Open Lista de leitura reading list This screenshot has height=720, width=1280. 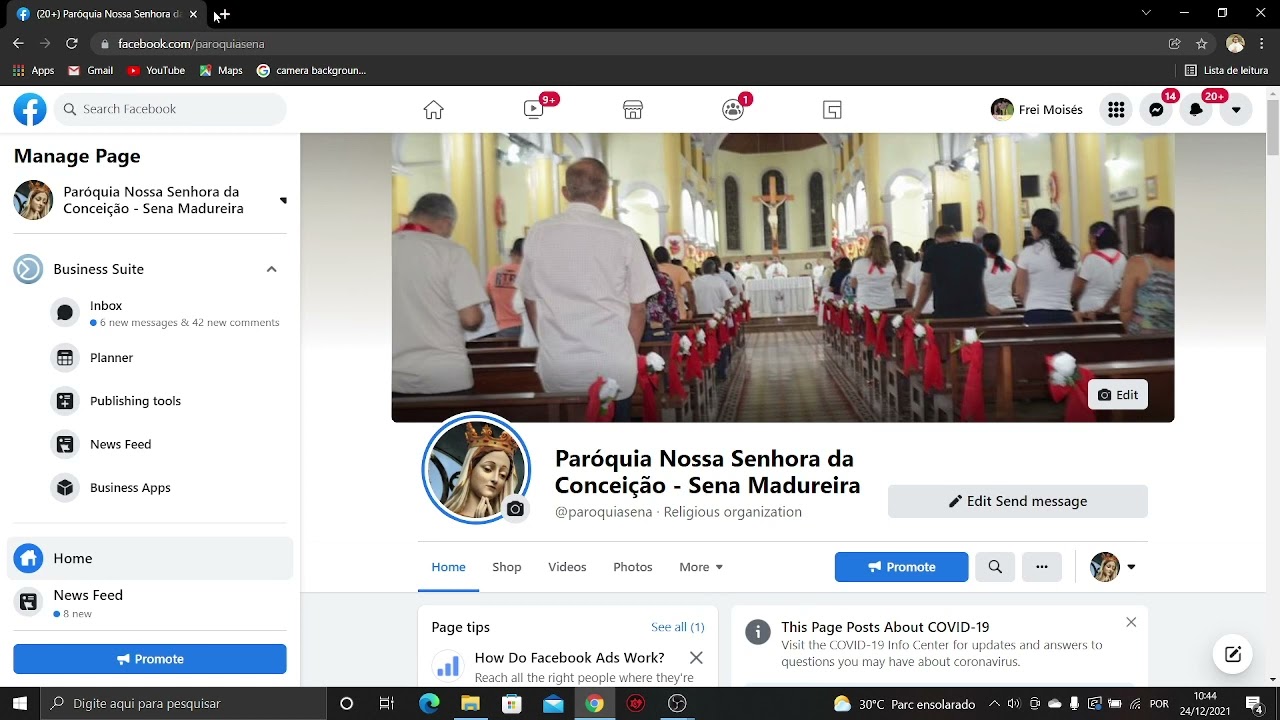tap(1226, 70)
